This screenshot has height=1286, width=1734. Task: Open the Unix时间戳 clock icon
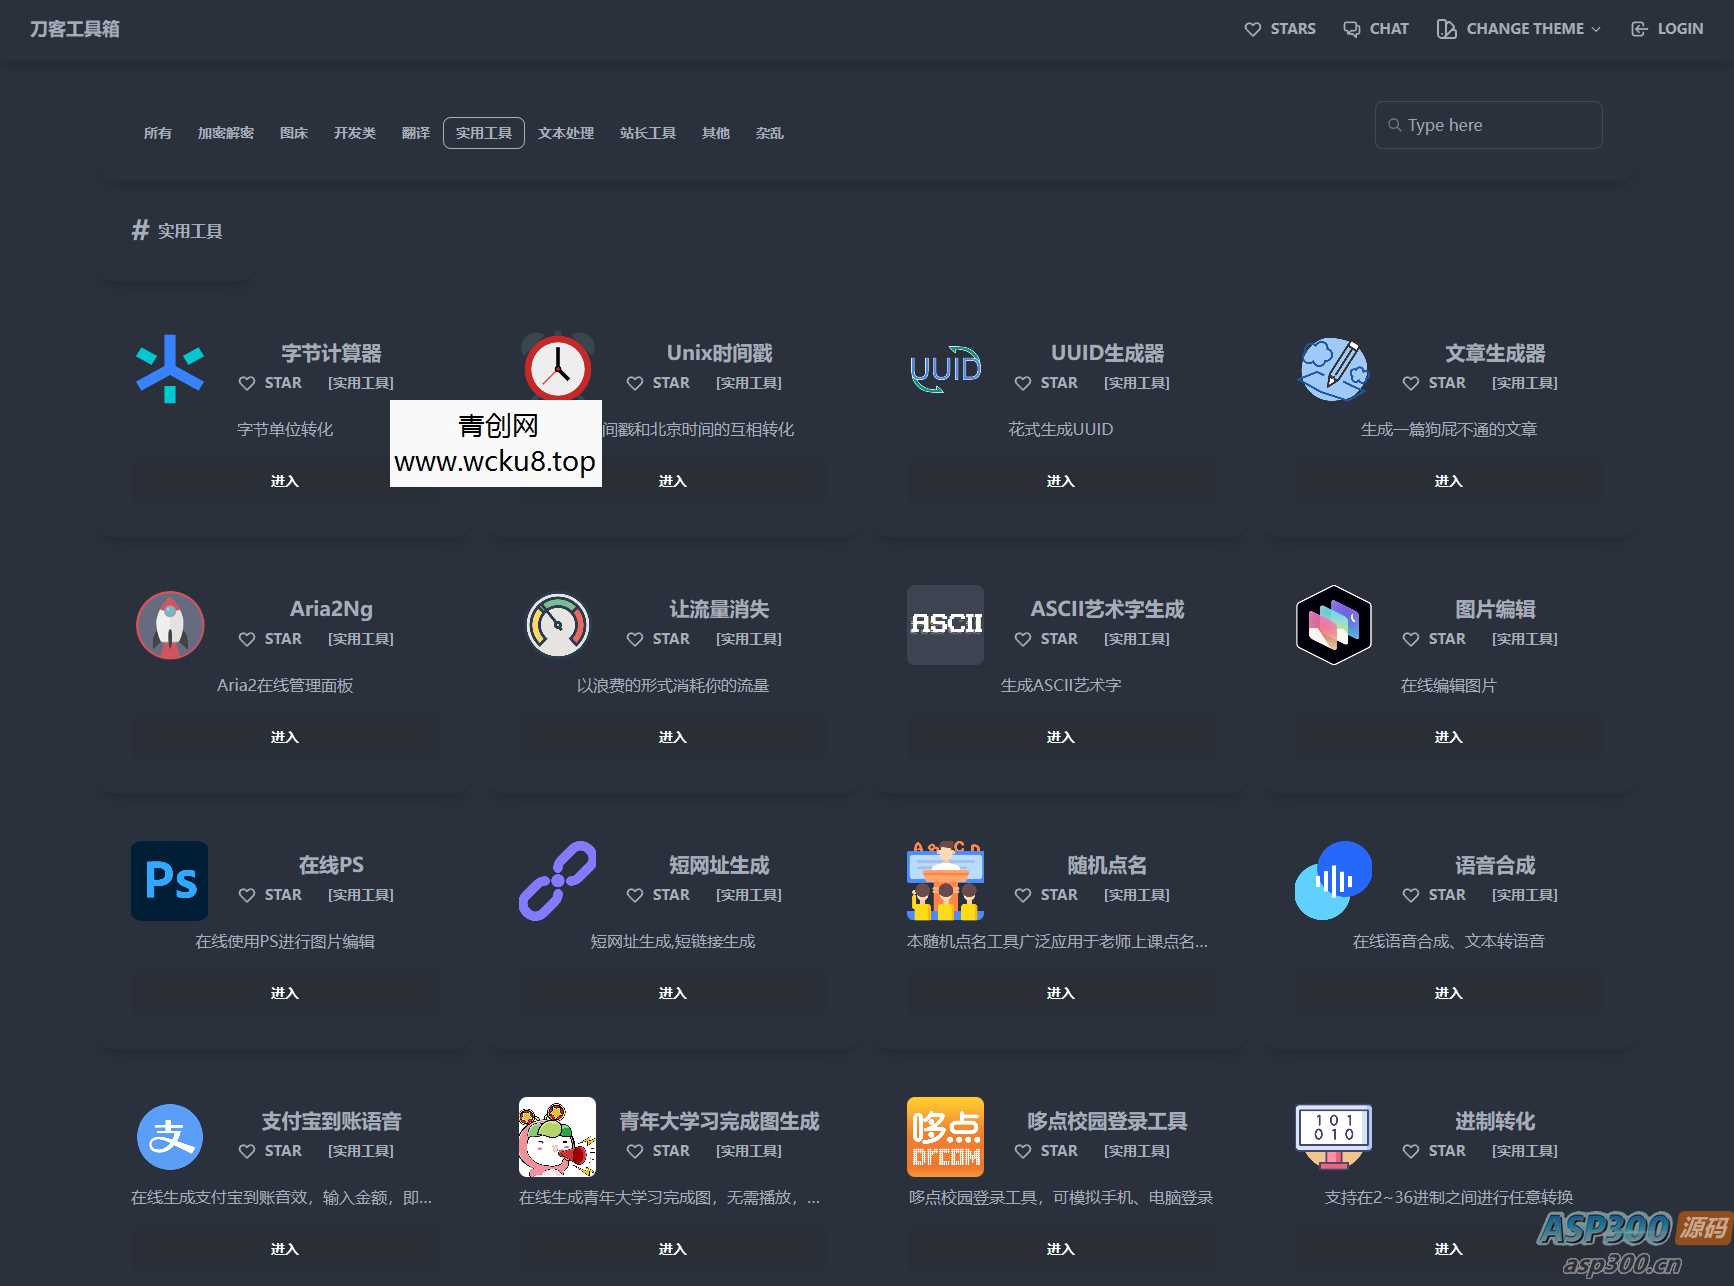click(557, 367)
